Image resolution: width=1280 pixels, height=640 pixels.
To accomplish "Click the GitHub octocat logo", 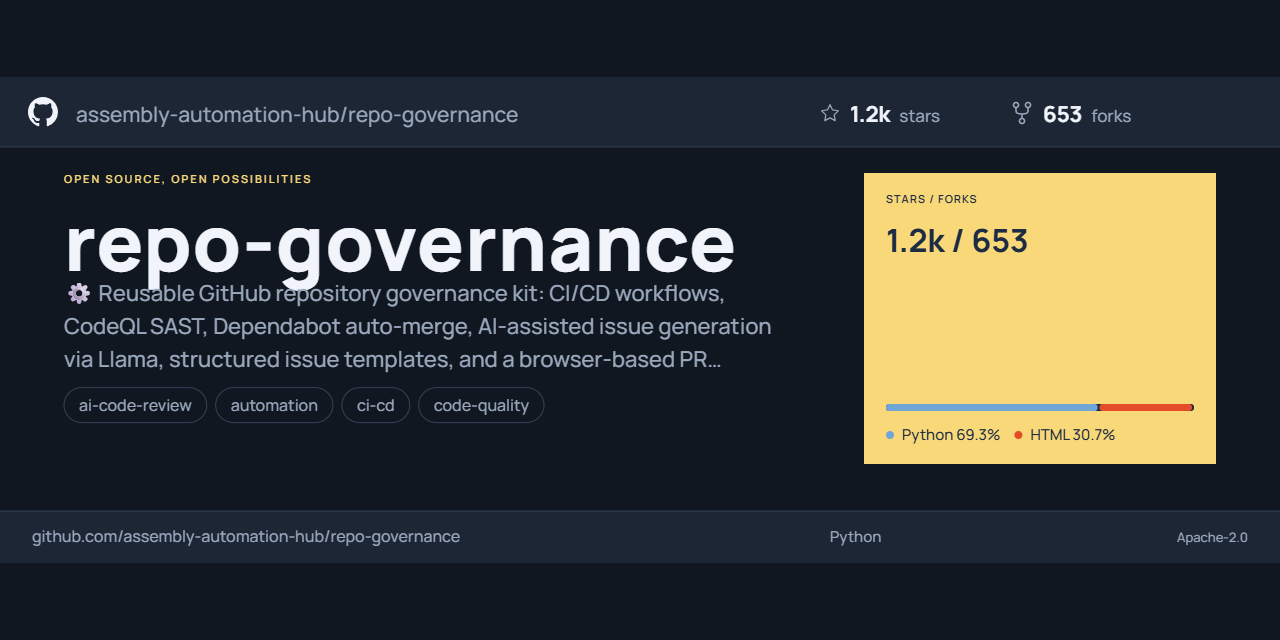I will [43, 112].
